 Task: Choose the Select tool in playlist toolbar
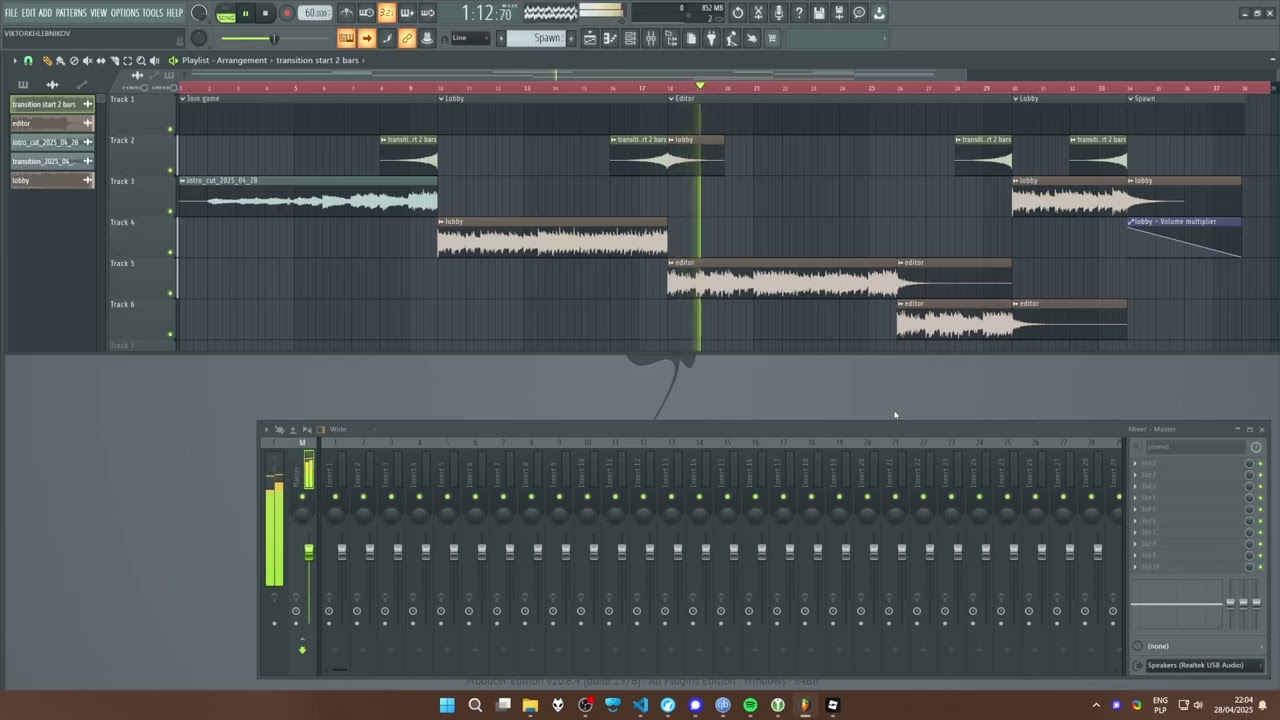click(127, 61)
